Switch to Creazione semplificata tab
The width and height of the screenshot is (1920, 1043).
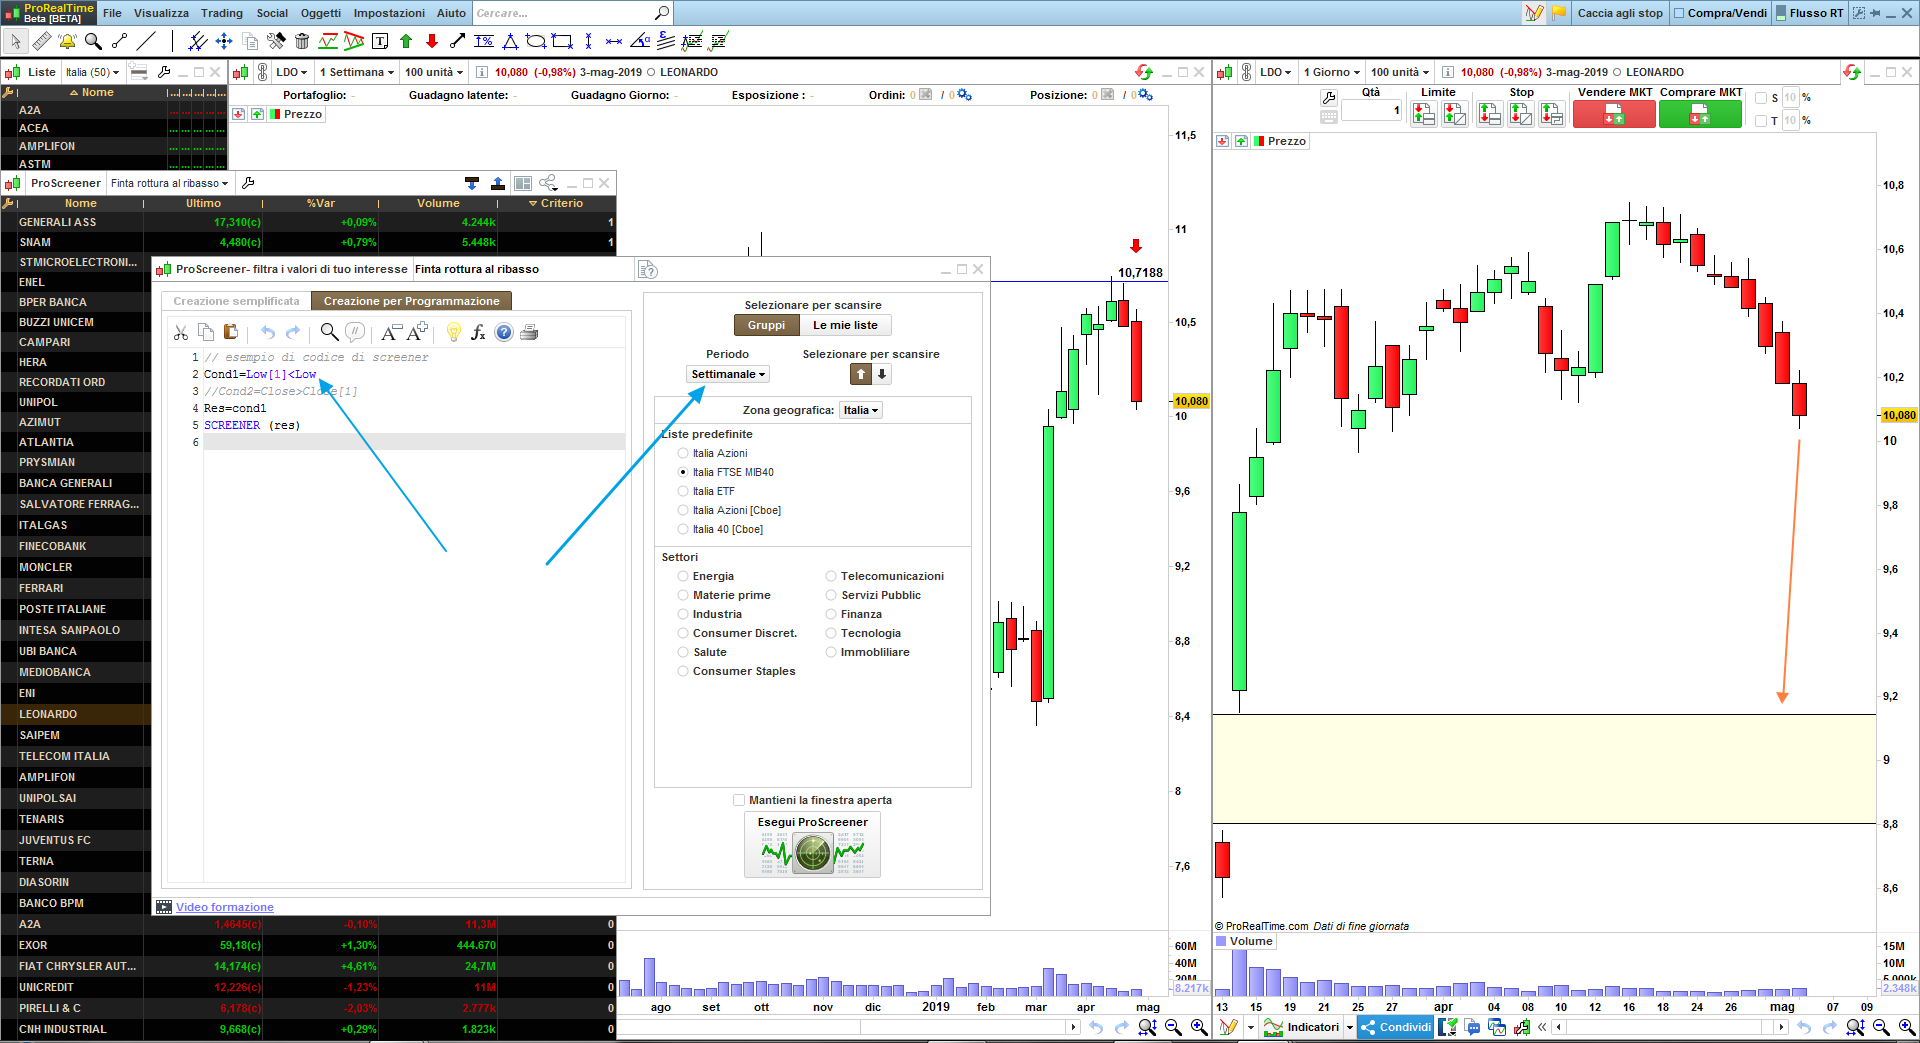(x=236, y=301)
